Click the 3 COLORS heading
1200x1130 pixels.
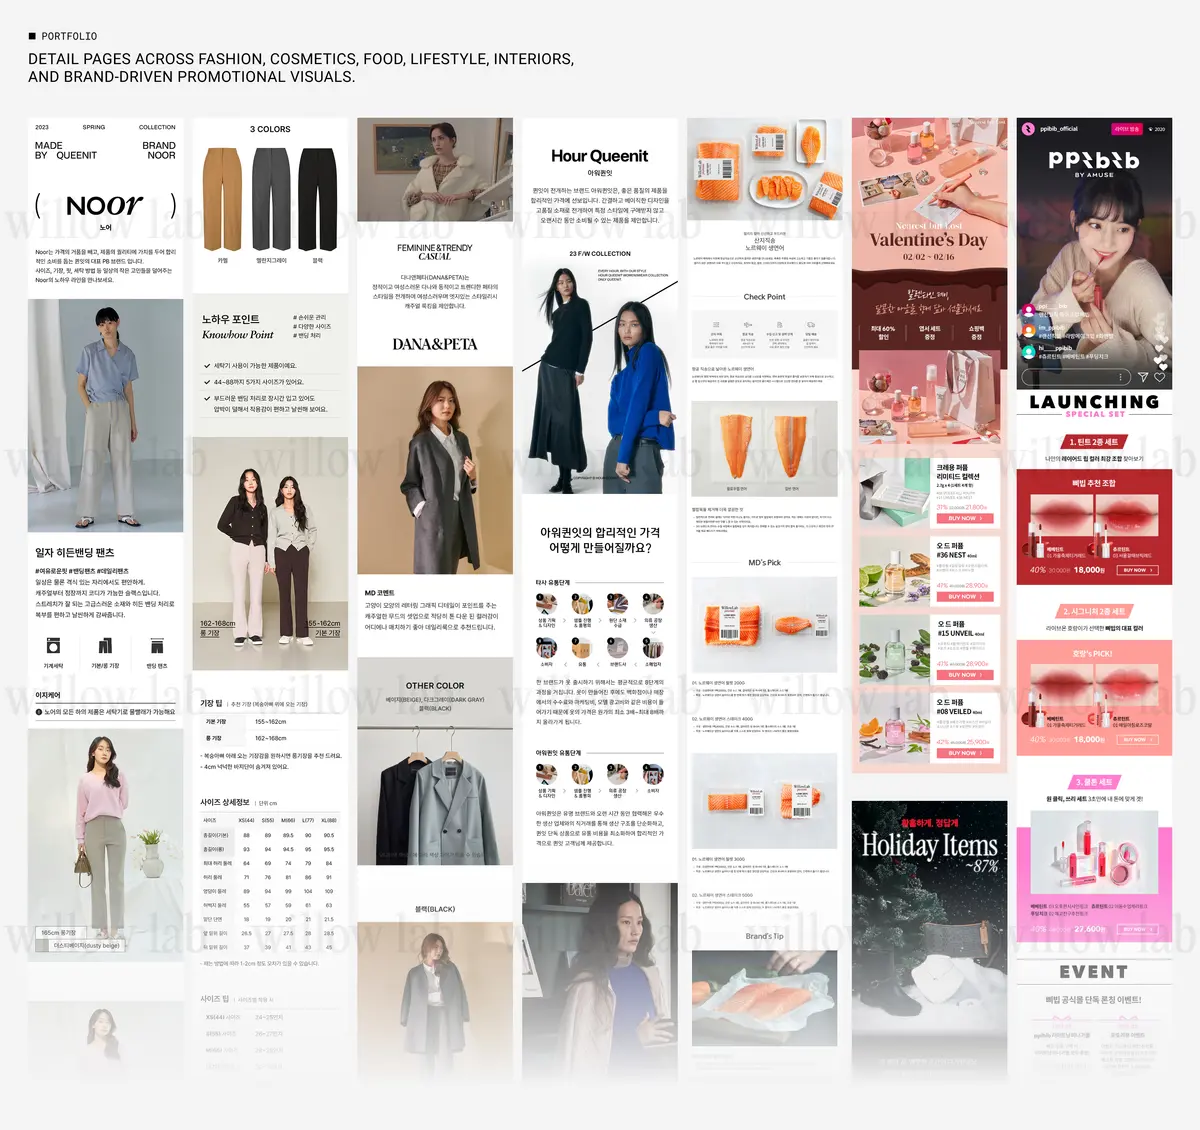[x=270, y=129]
